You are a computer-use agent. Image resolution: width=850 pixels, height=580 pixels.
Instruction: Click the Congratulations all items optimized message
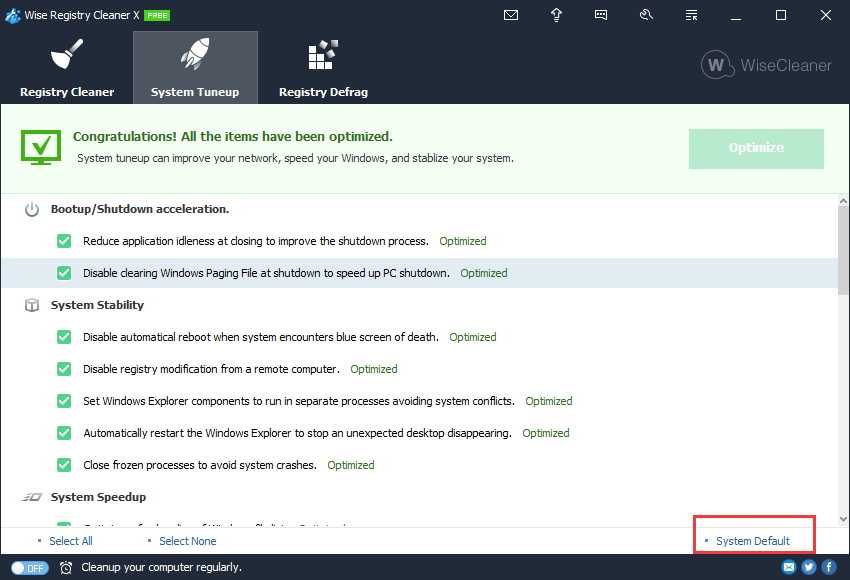tap(233, 137)
